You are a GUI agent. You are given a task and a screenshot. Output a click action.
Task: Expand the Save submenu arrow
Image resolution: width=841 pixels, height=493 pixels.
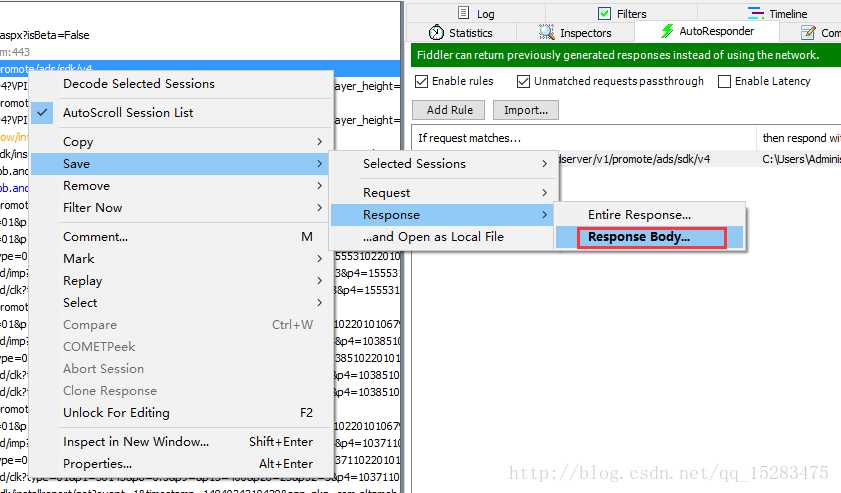click(319, 164)
